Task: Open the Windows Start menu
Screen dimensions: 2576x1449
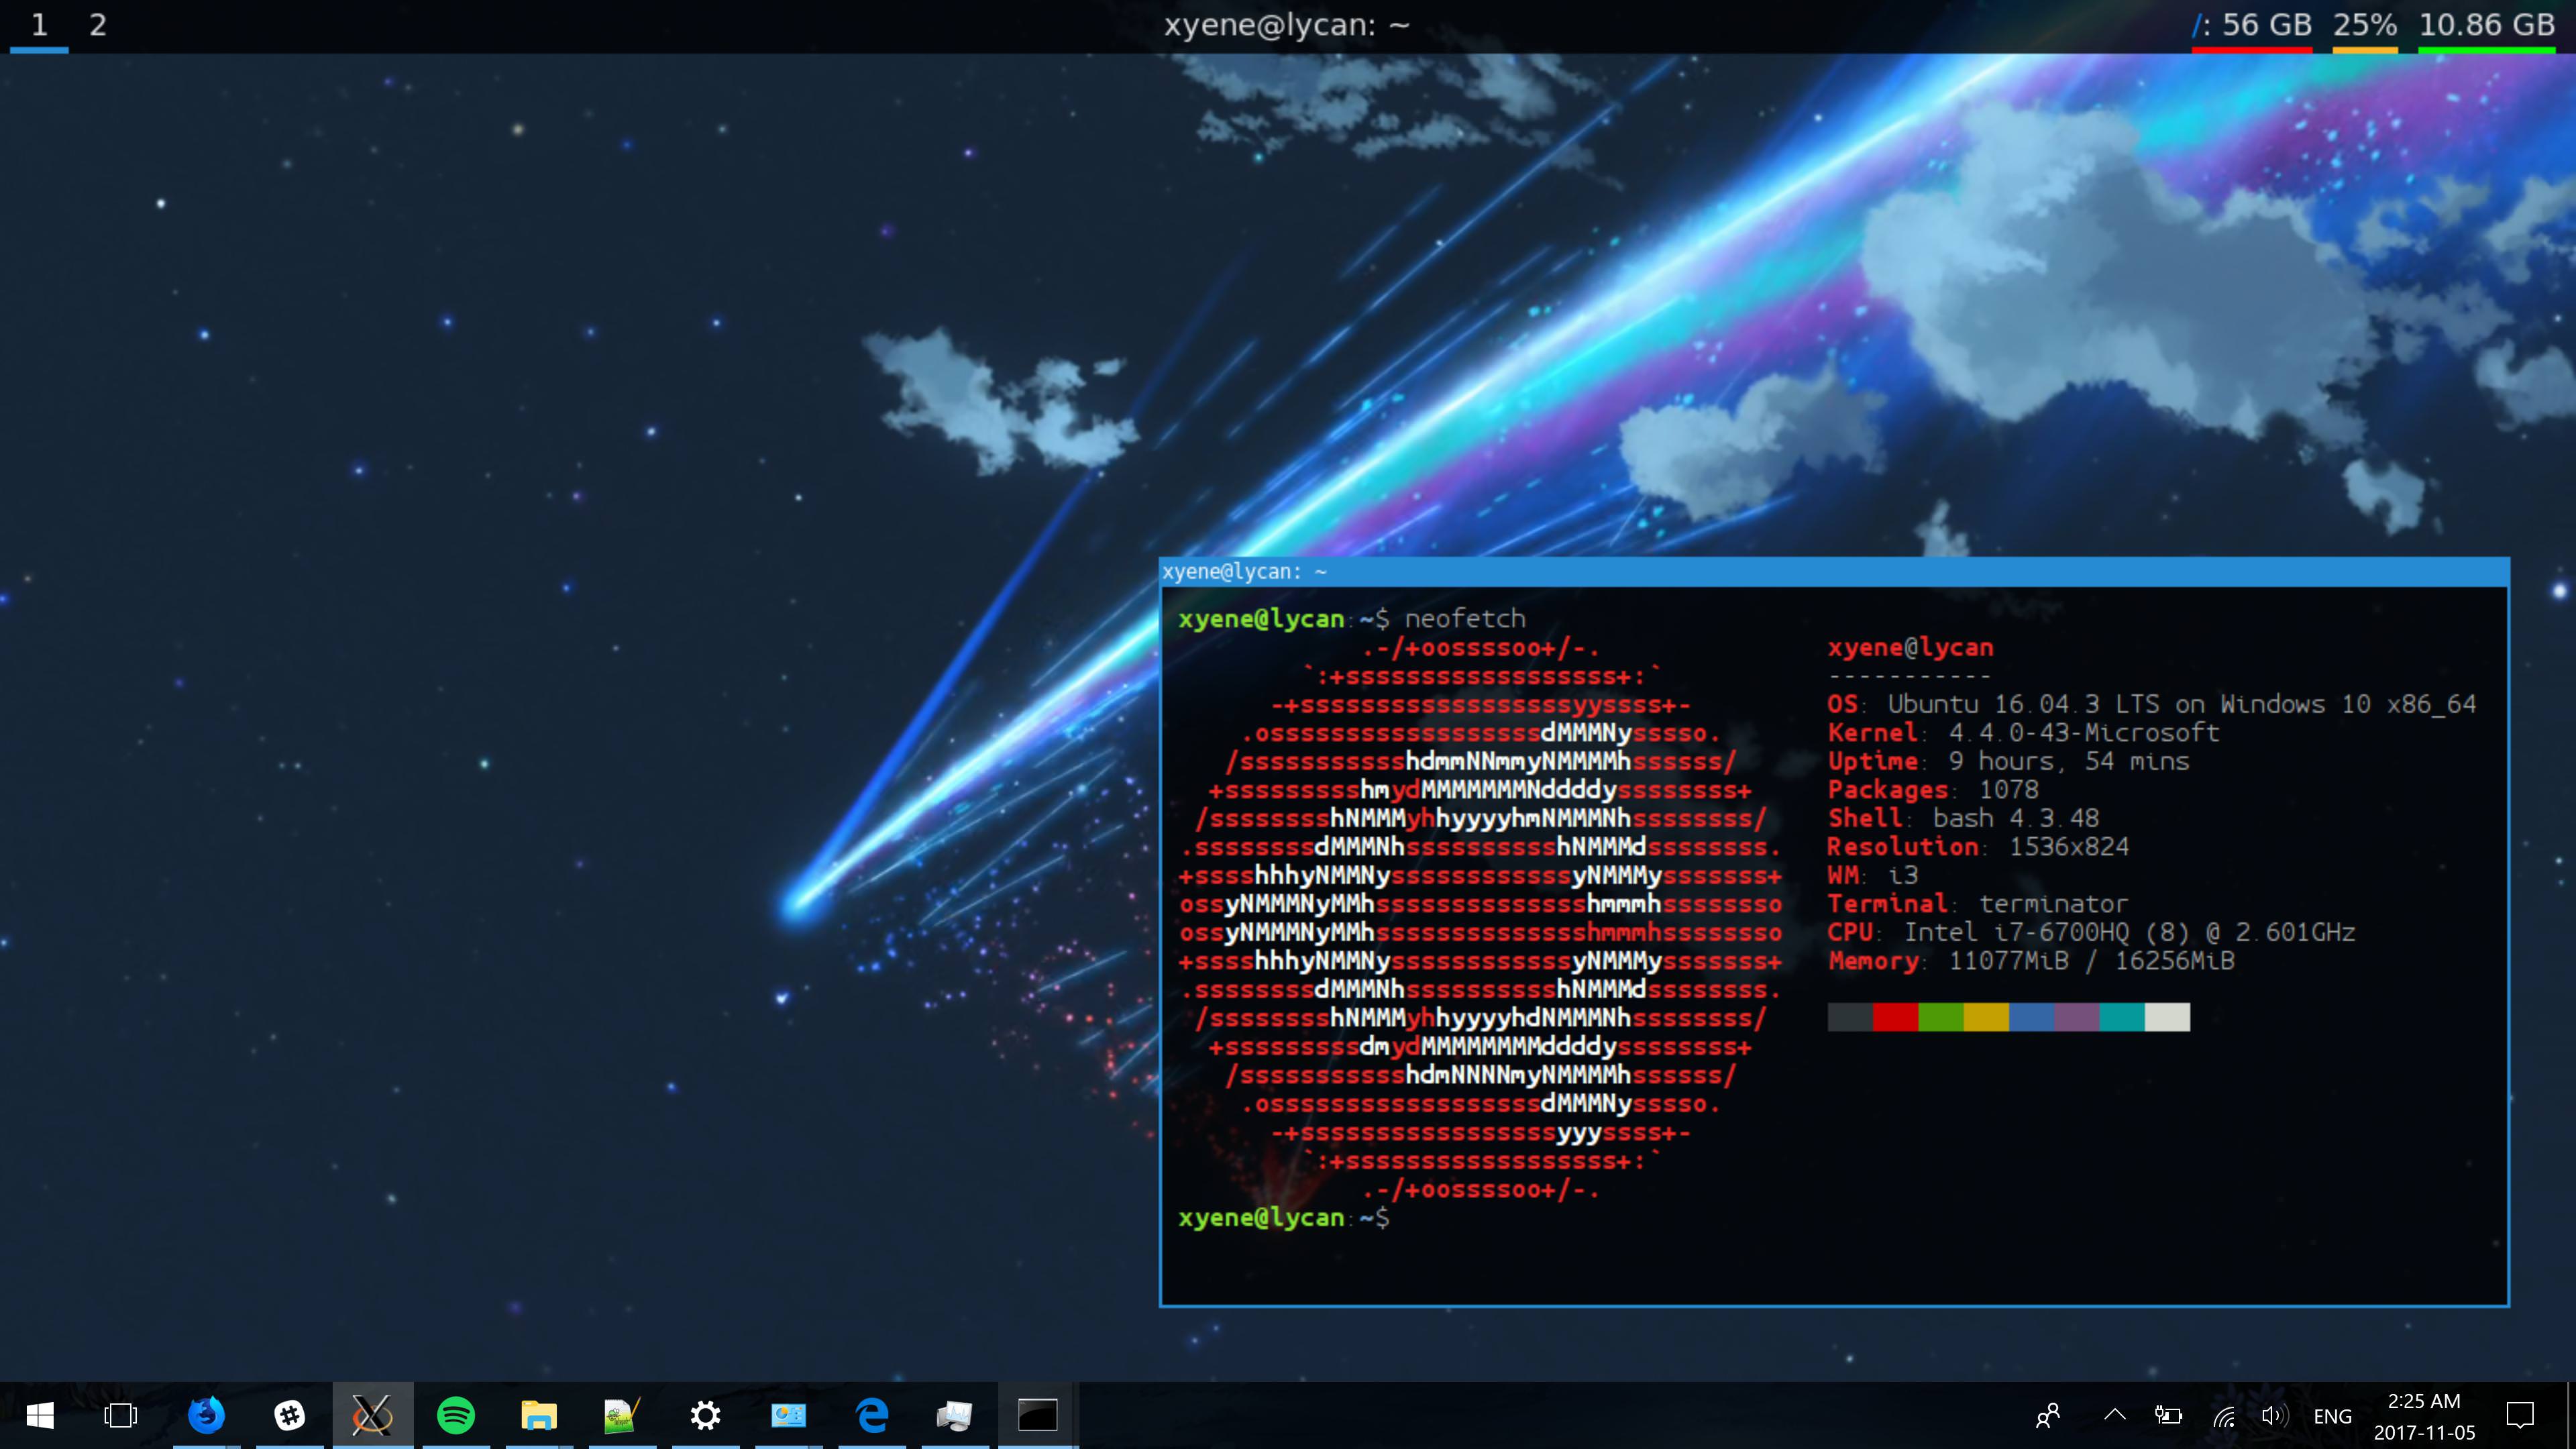Action: [x=40, y=1415]
